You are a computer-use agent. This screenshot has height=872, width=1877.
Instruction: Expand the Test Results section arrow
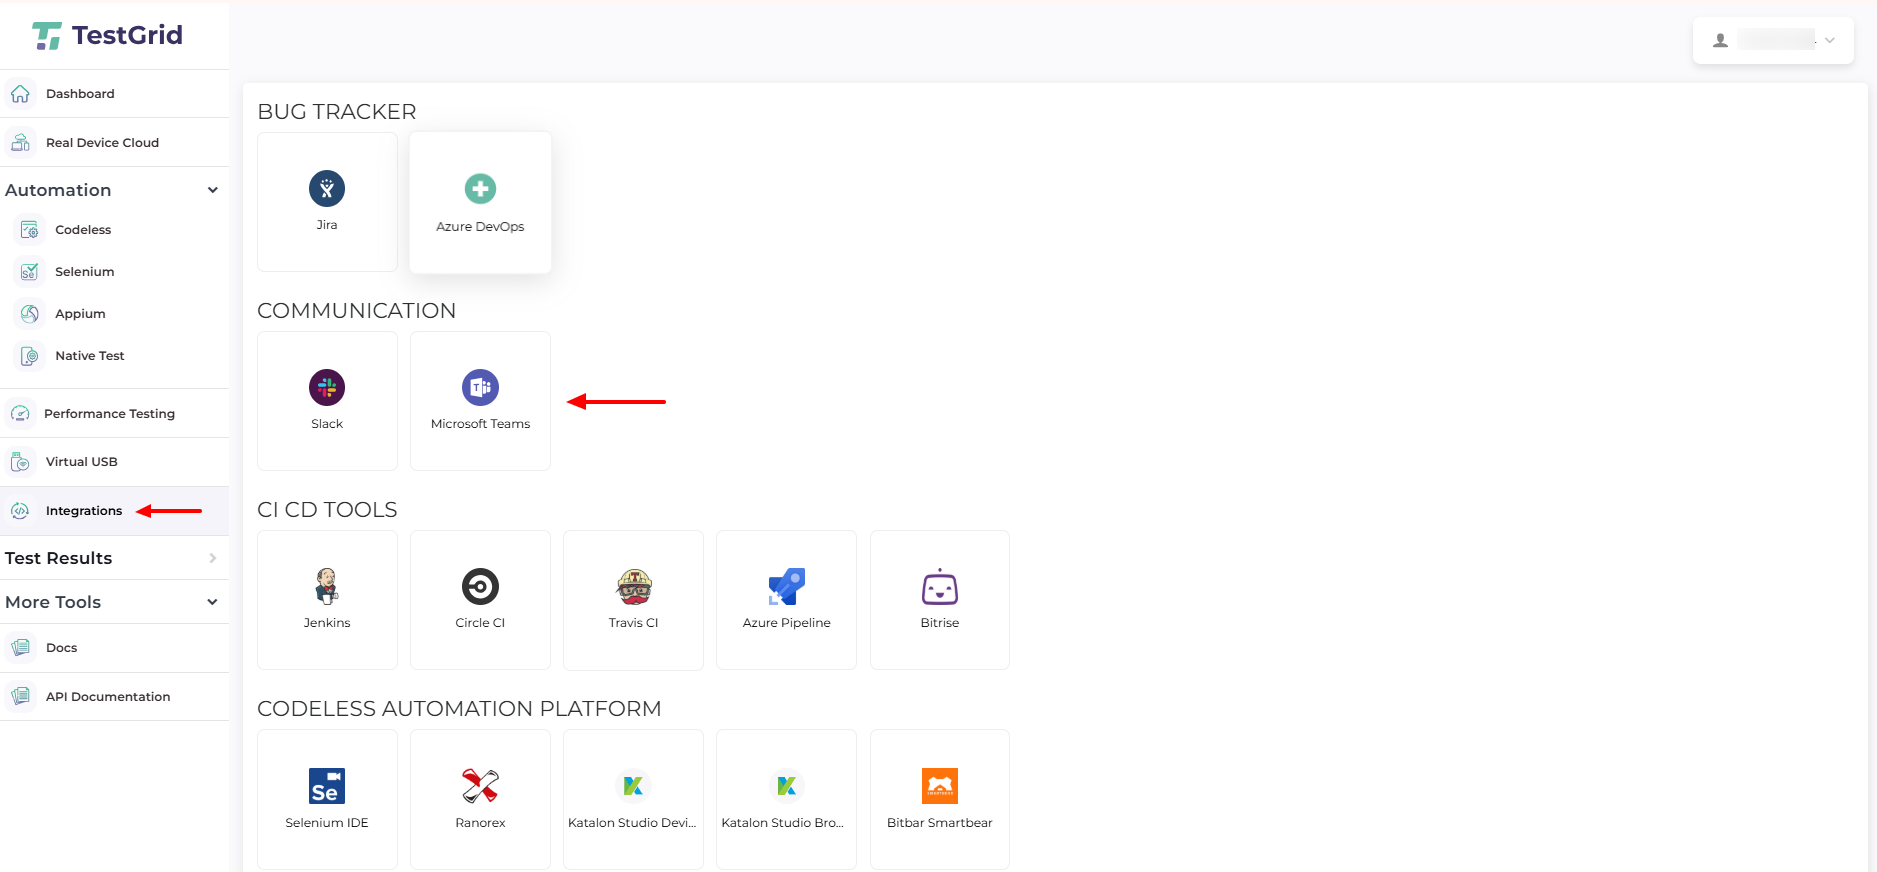coord(212,558)
